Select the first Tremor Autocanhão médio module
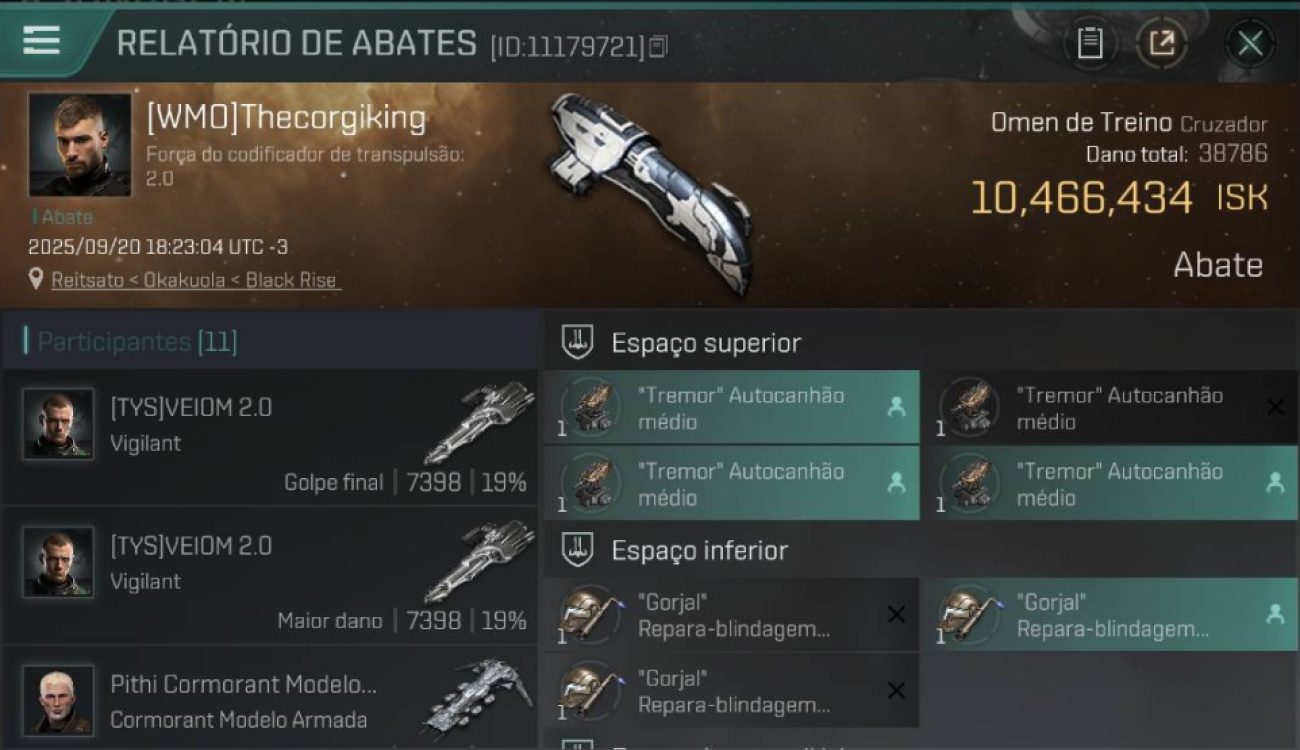The height and width of the screenshot is (750, 1300). [732, 407]
